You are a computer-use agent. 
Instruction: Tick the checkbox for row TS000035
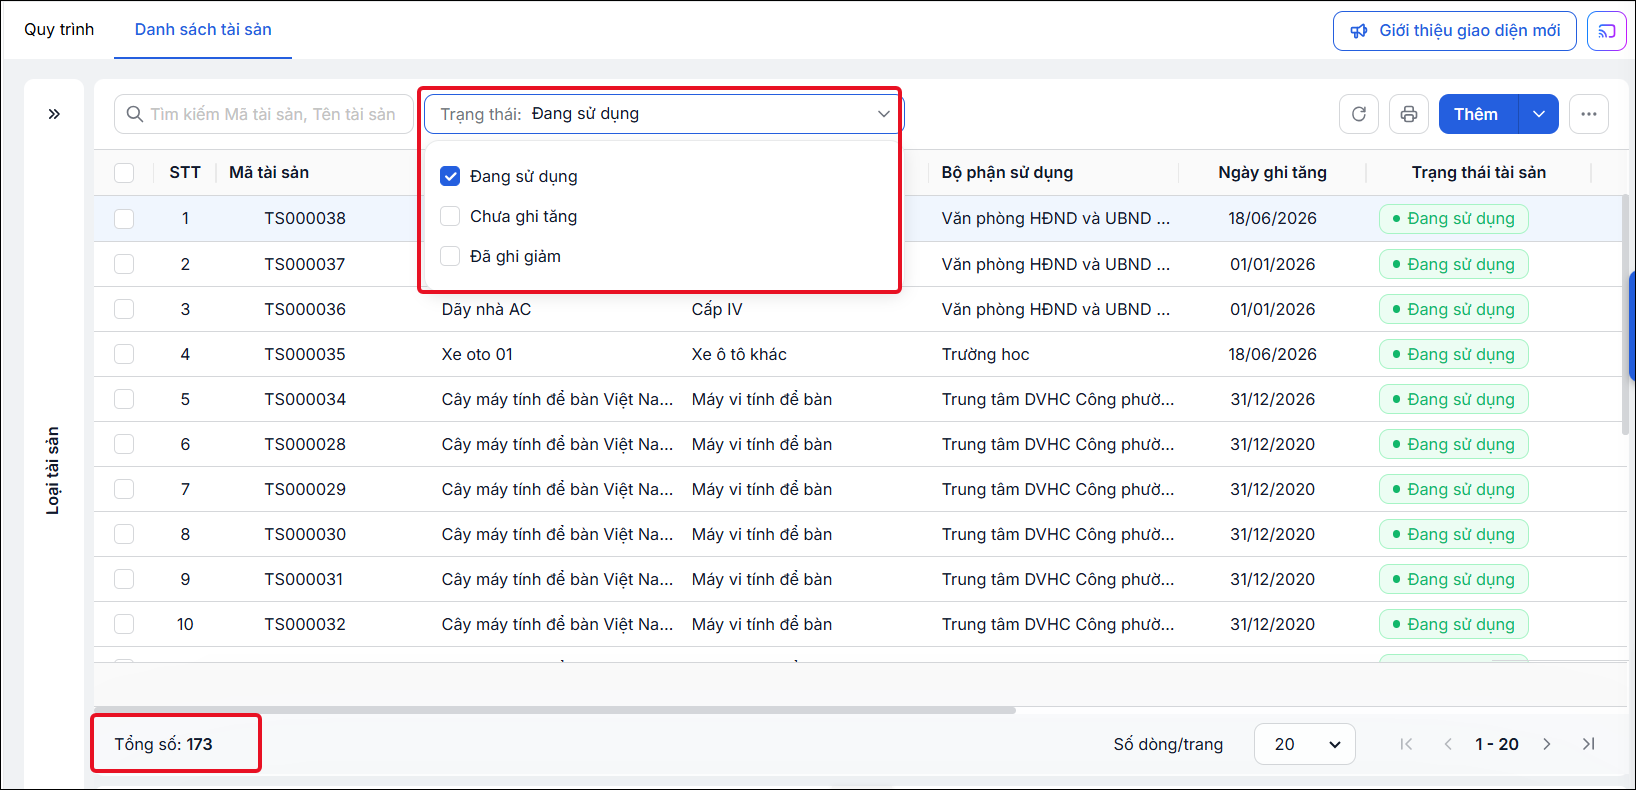pyautogui.click(x=124, y=354)
